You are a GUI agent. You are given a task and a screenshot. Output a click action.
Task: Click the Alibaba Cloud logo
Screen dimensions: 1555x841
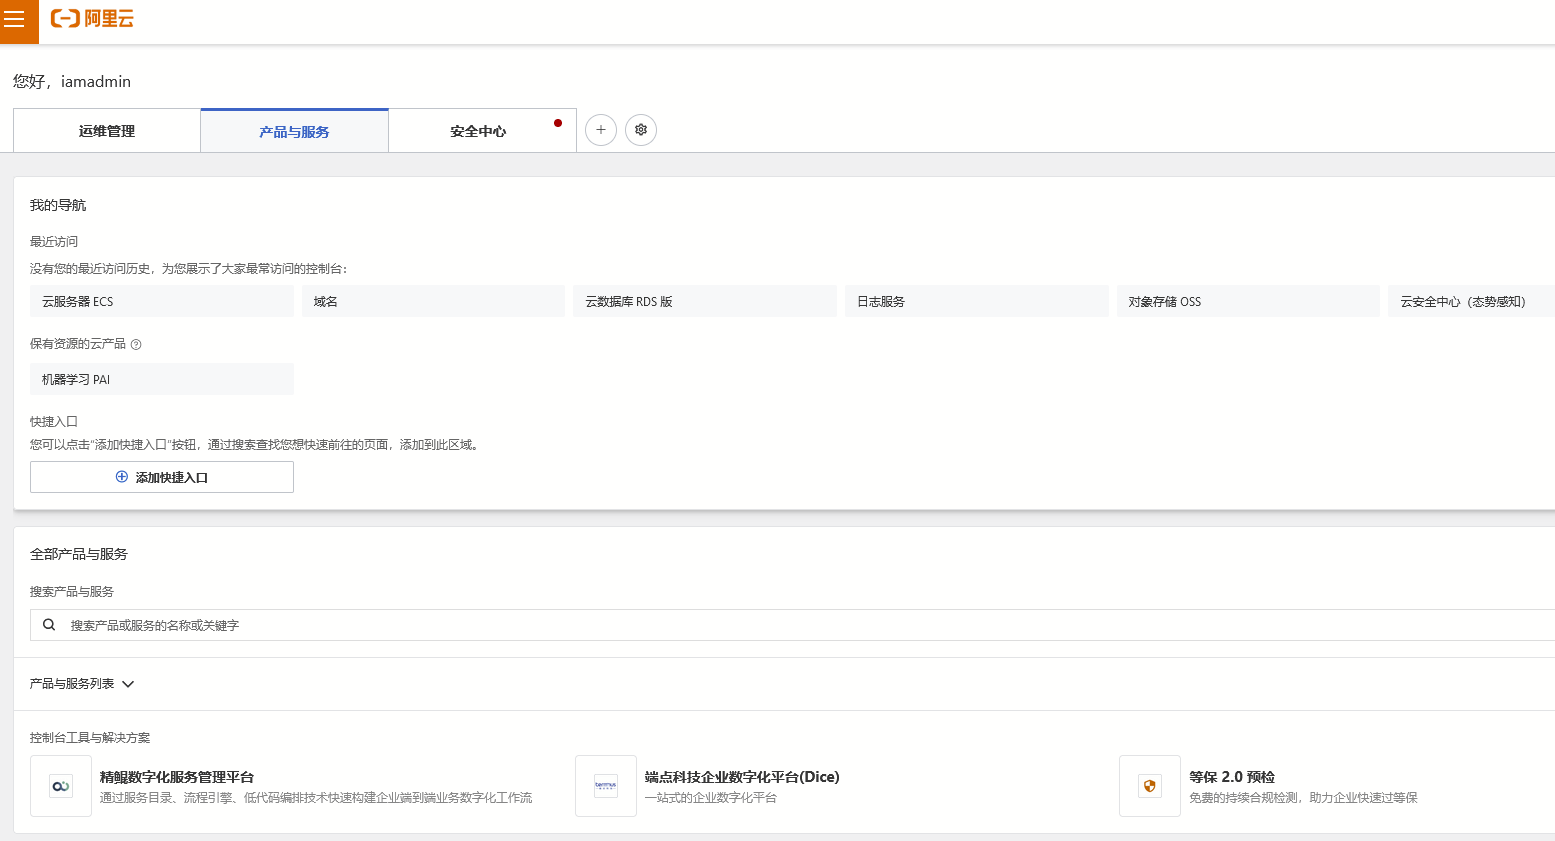(x=92, y=19)
